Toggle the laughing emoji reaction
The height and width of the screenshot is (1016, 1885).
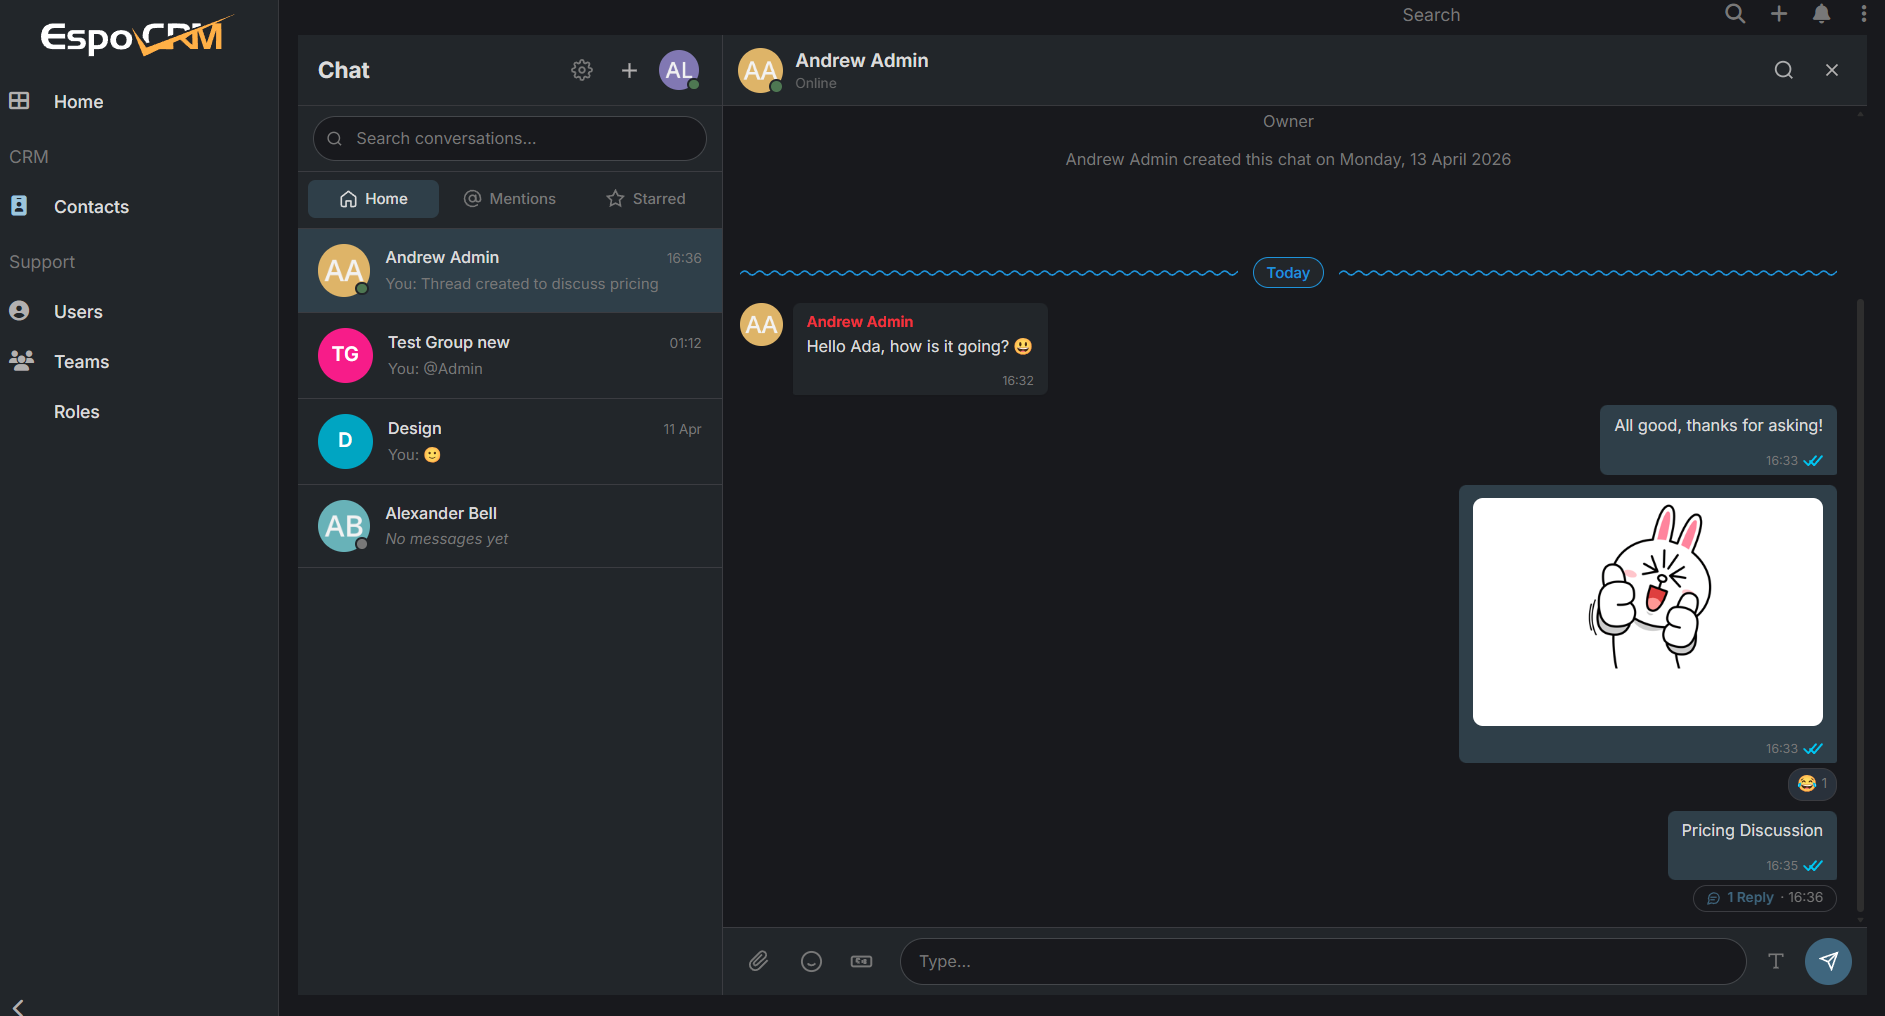point(1812,784)
